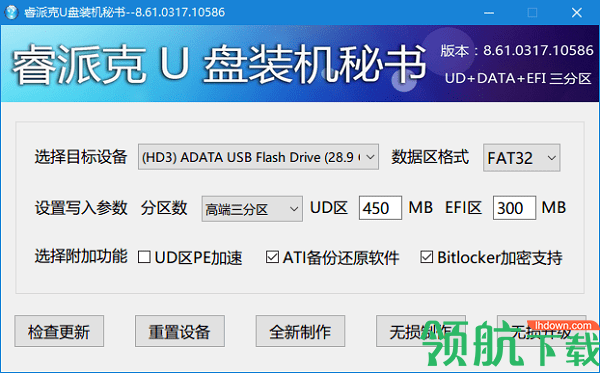
Task: Click the title bar text 睿派克U盘装机秘书--8.61.0317.10586
Action: tap(125, 13)
